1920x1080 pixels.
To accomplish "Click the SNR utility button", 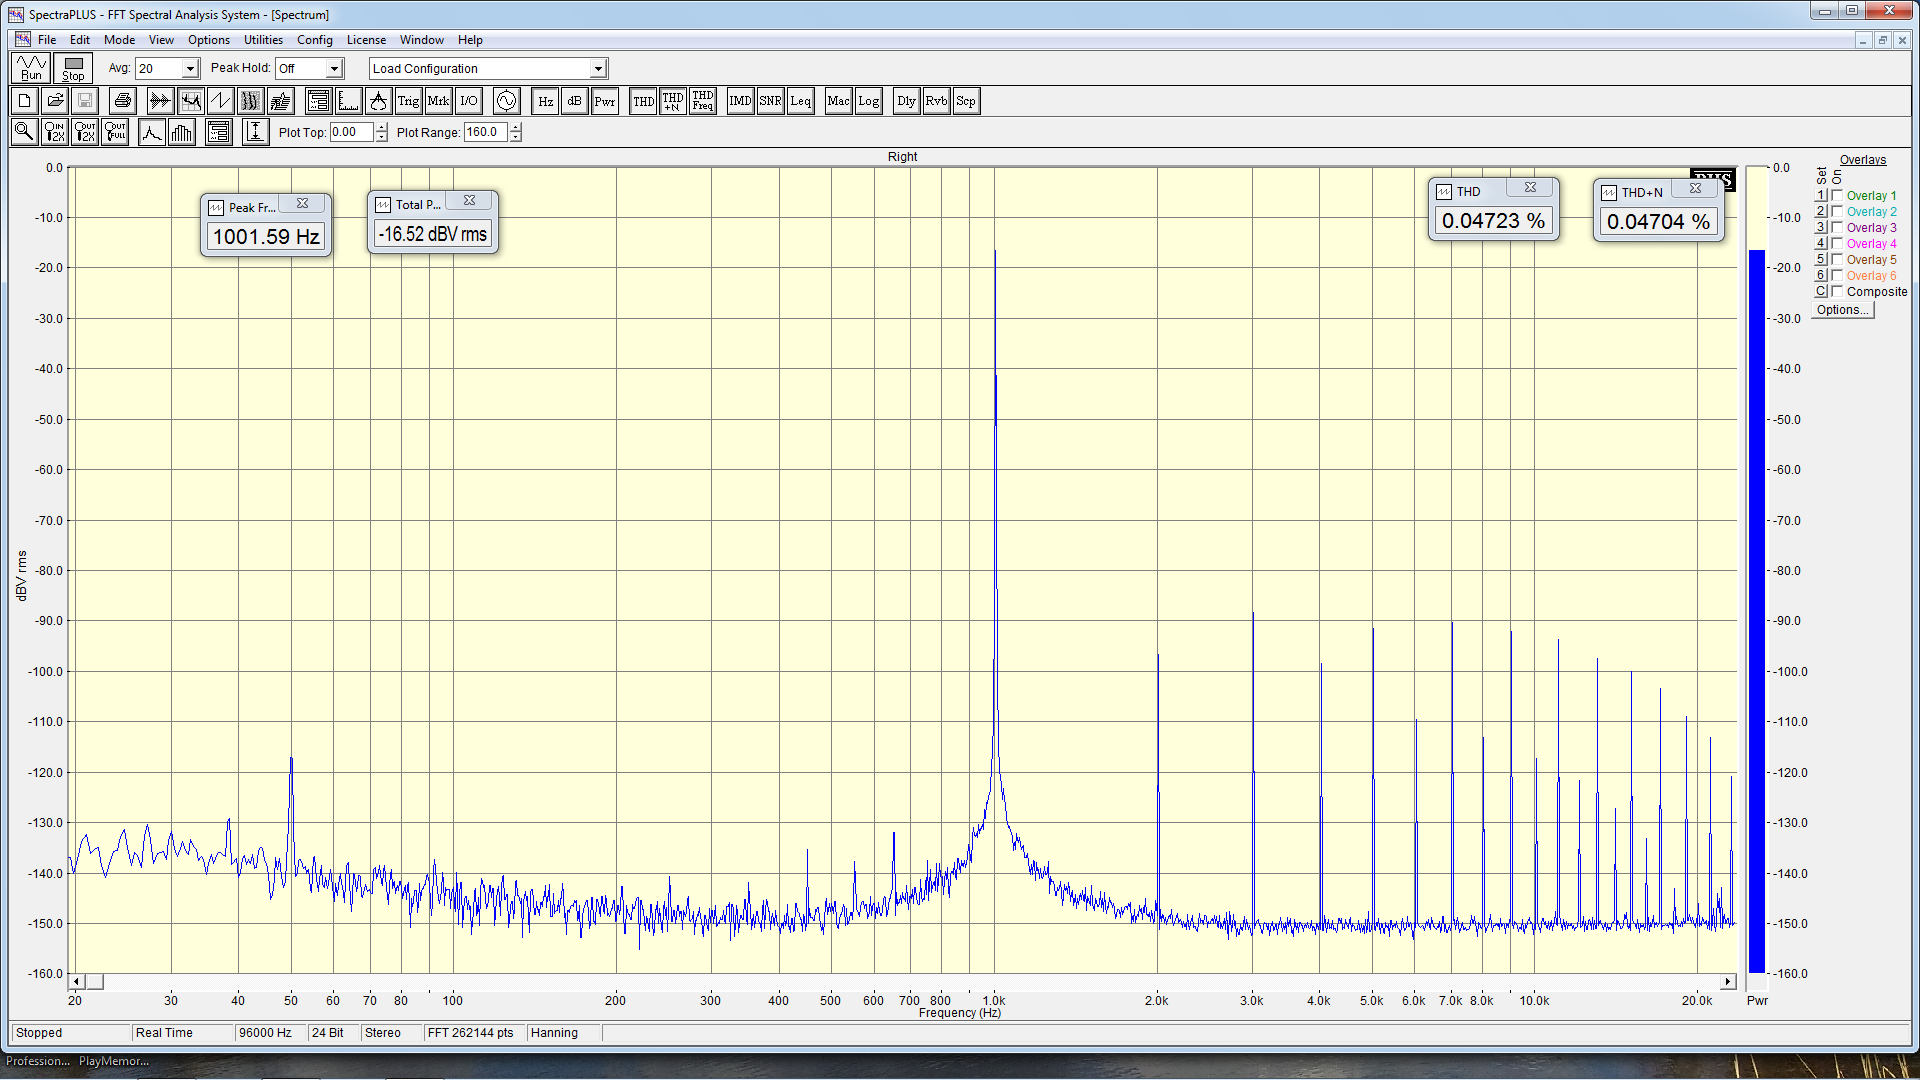I will pos(770,101).
